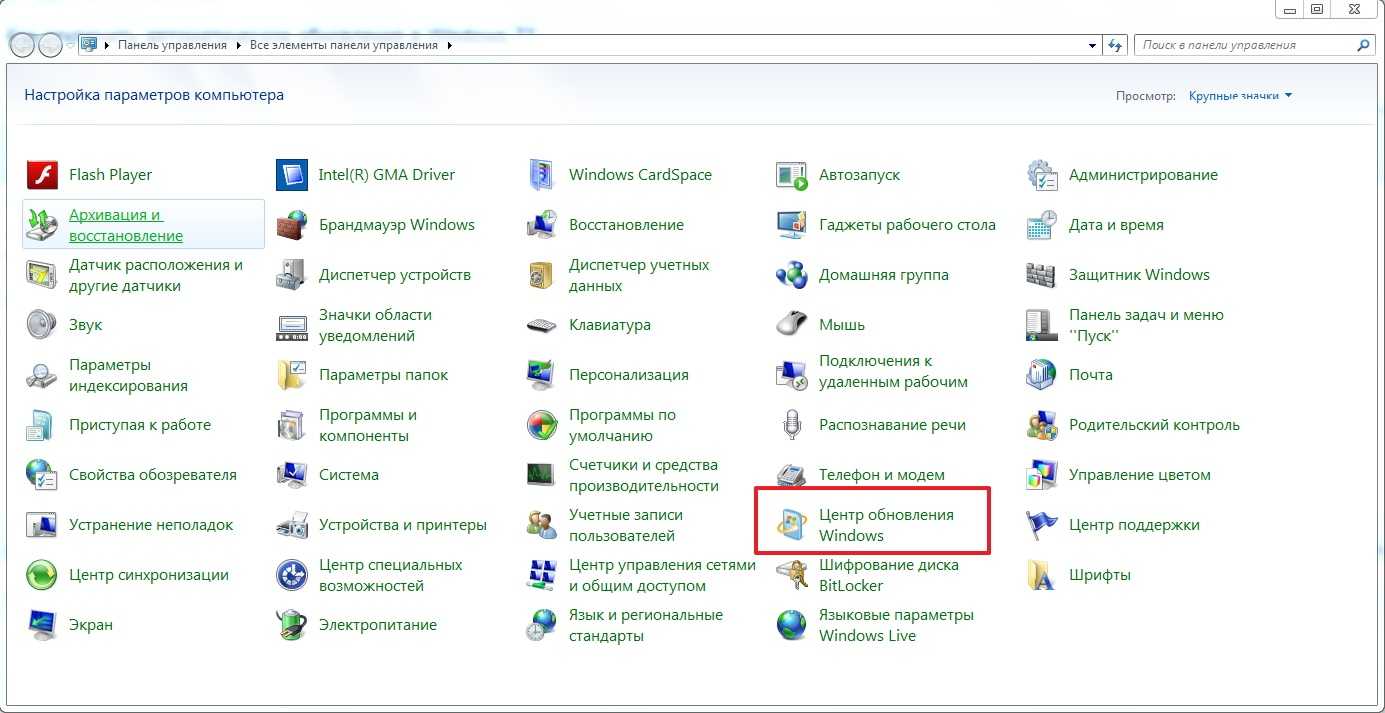The image size is (1385, 713).
Task: Open the Защитник Windows icon
Action: [x=1041, y=275]
